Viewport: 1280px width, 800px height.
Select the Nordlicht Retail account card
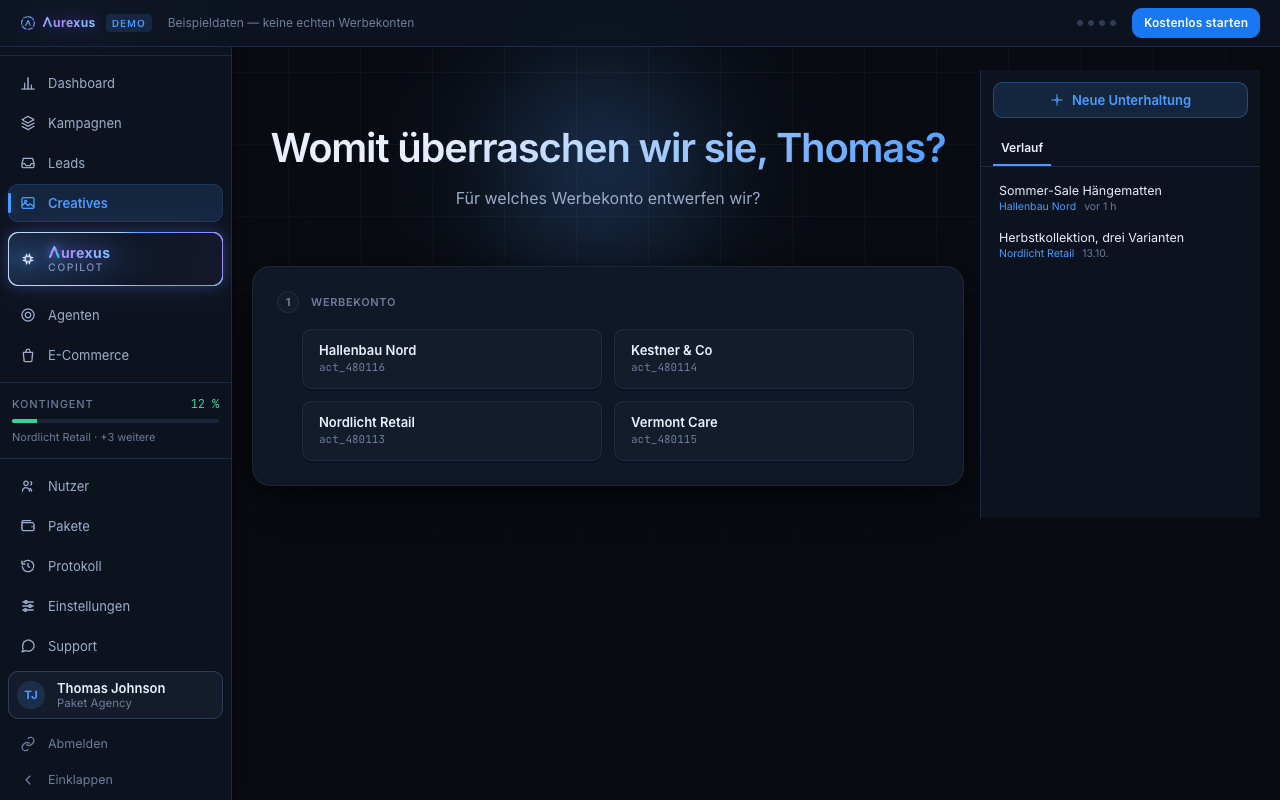[x=452, y=431]
